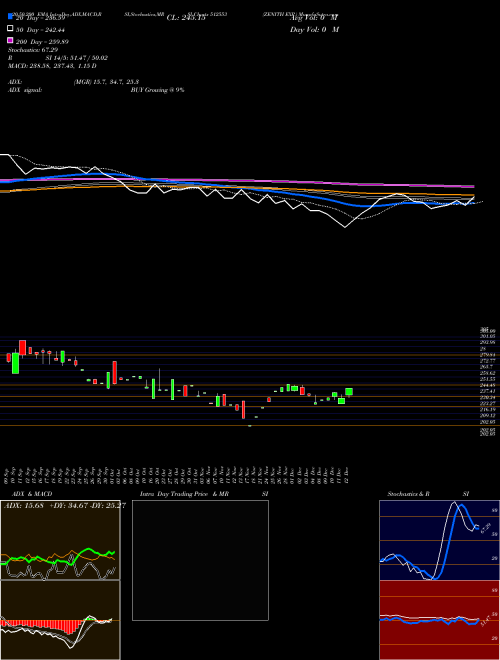Screen dimensions: 500x660
Task: Click the 'Stochastics: 67.29' readout
Action: pos(33,50)
